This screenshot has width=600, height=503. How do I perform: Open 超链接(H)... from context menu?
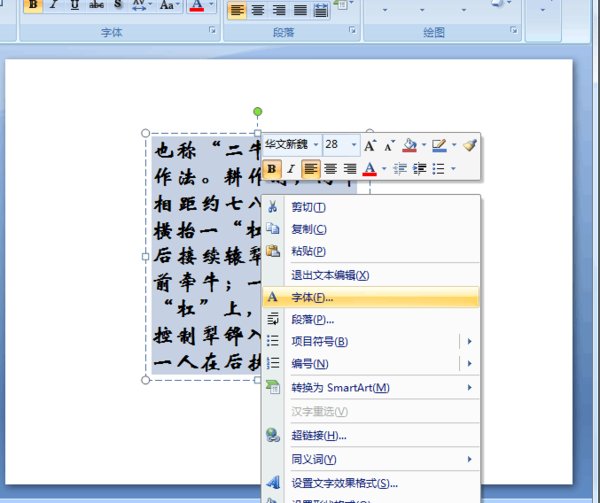(371, 435)
